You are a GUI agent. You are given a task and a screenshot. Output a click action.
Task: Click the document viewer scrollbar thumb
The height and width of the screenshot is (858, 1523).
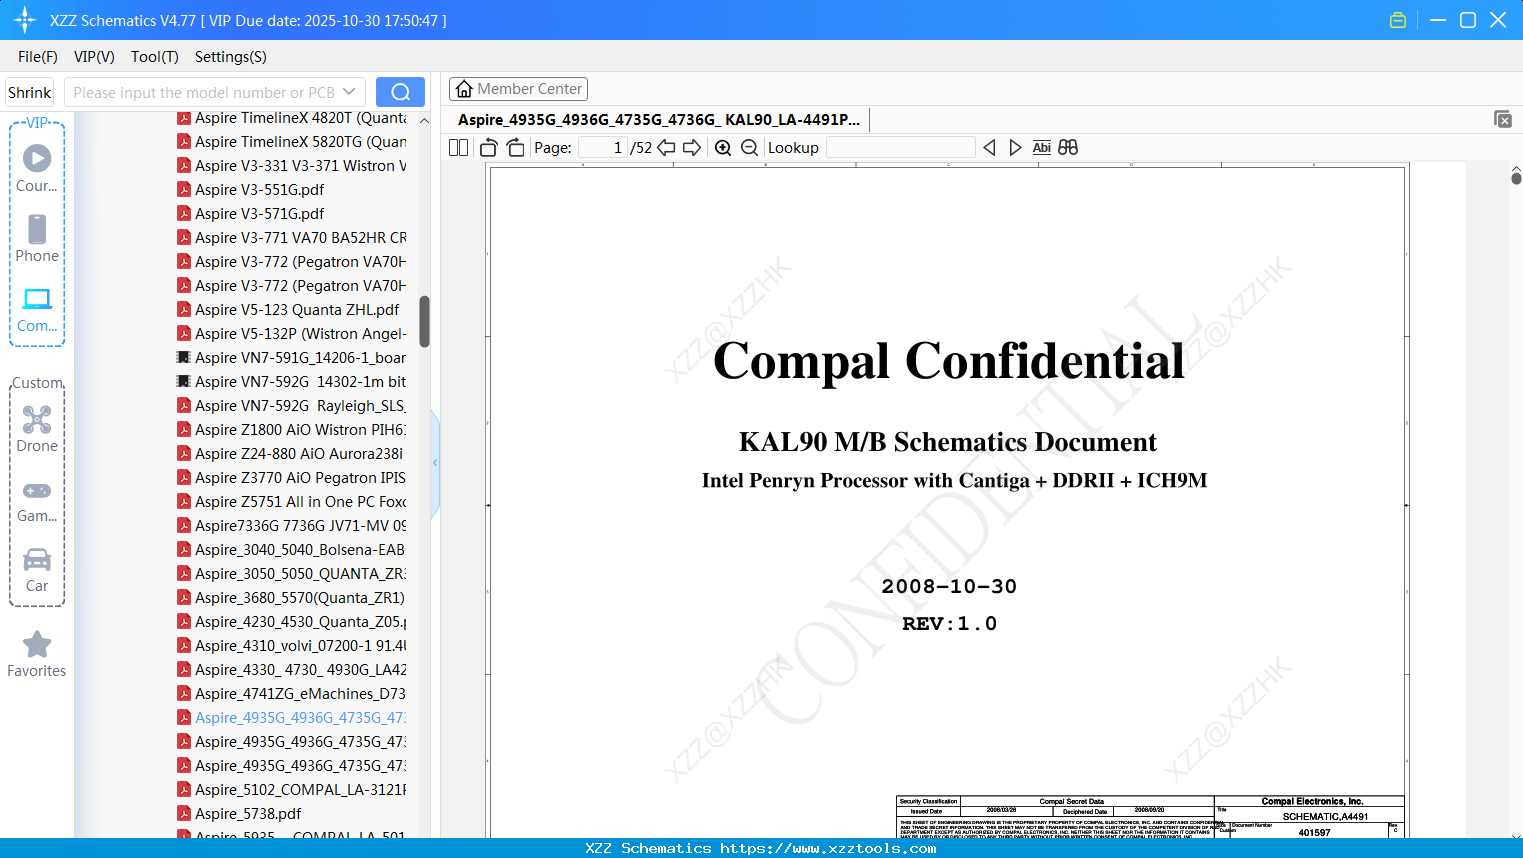(x=1516, y=178)
